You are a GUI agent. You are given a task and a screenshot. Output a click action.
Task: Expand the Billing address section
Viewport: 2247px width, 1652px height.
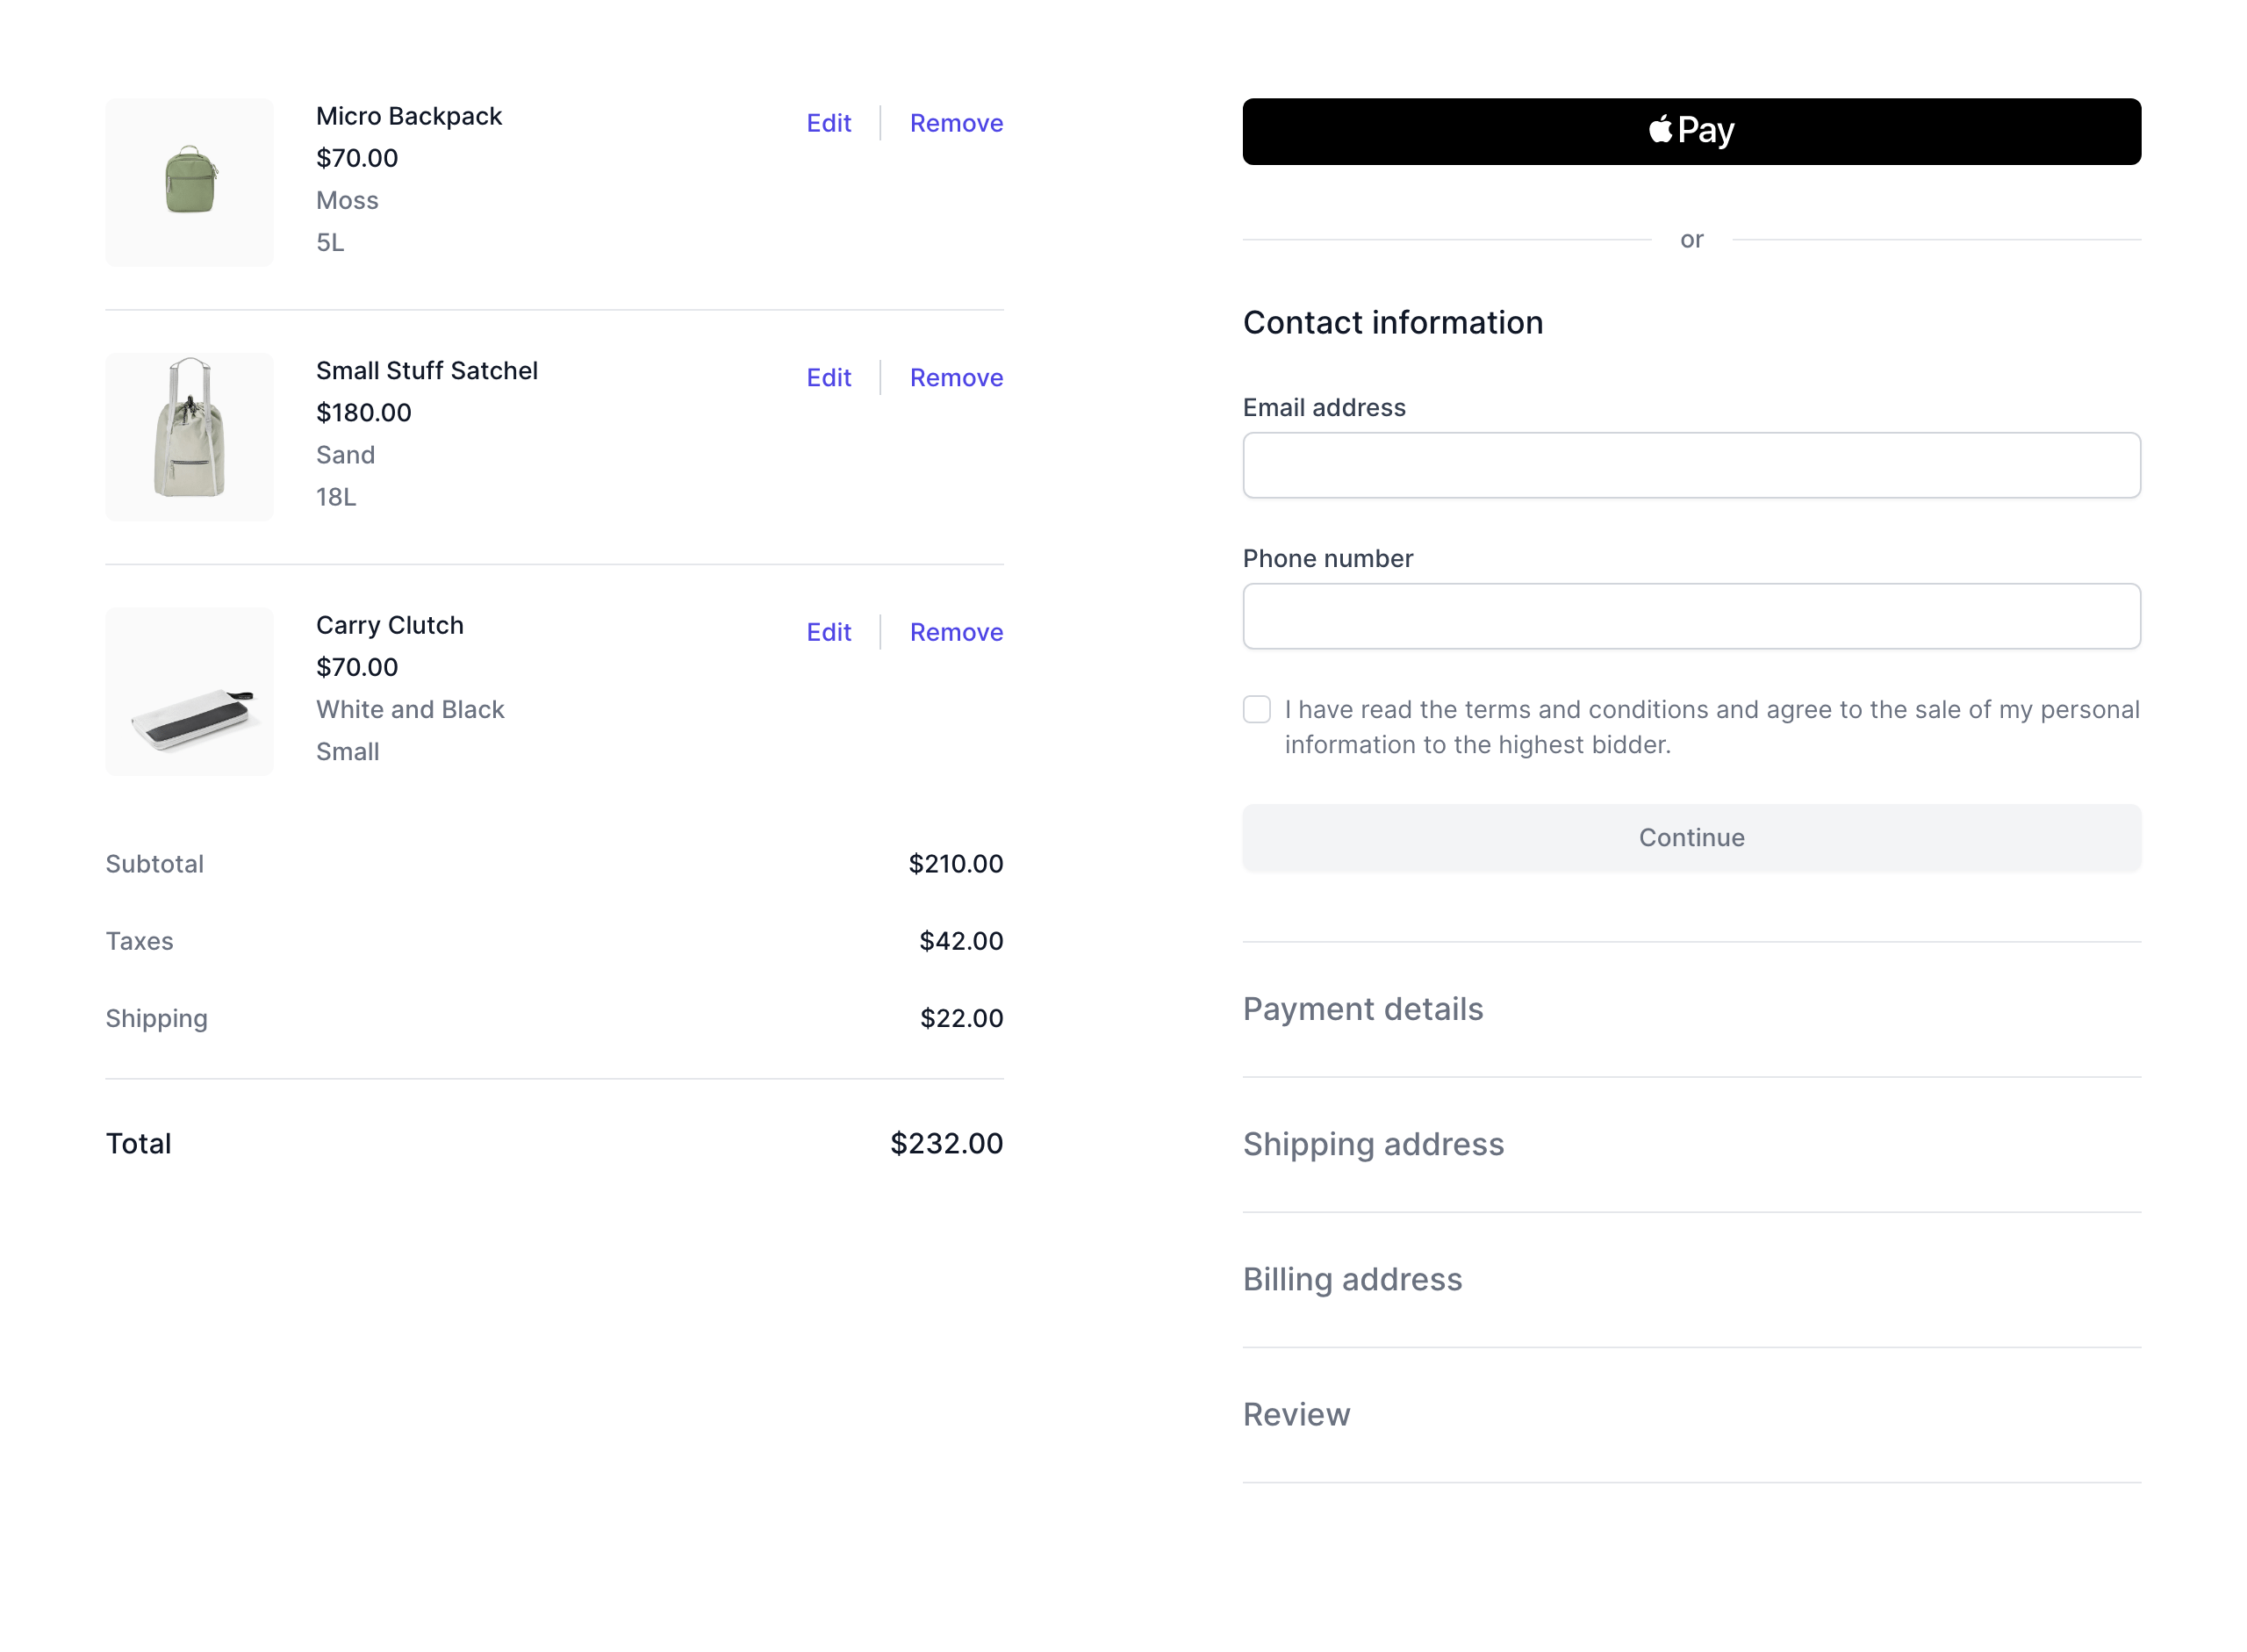[1351, 1279]
